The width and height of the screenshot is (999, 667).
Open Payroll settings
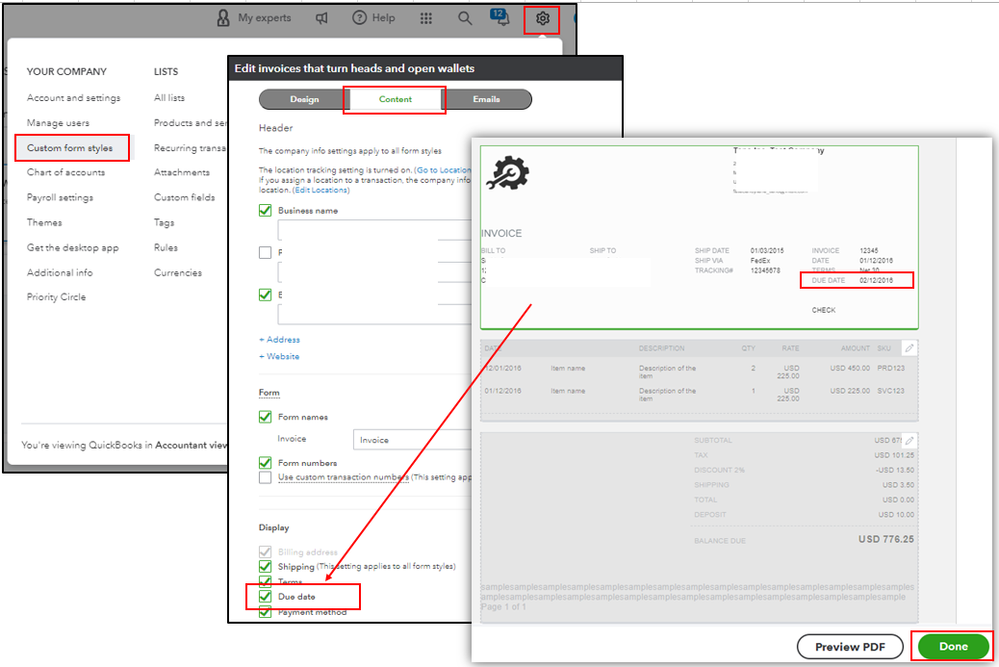coord(60,197)
